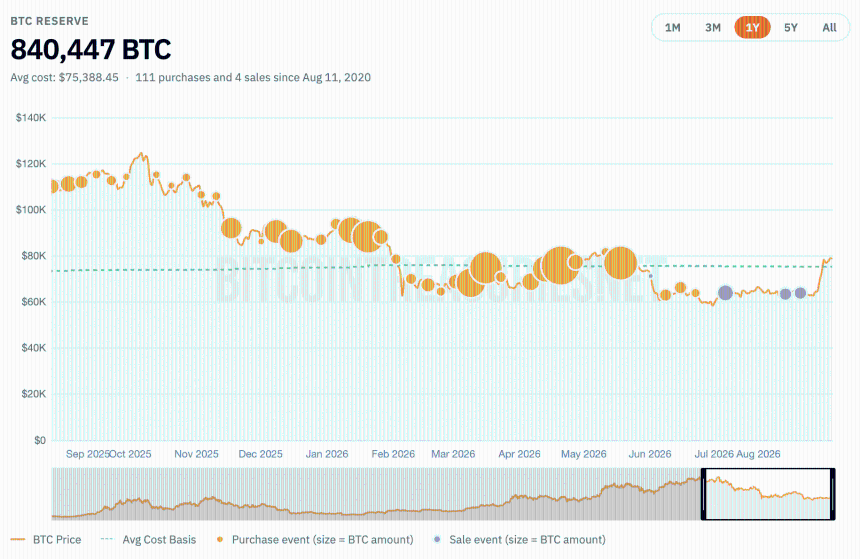
Task: Click the grey historical area of navigator
Action: coord(376,494)
